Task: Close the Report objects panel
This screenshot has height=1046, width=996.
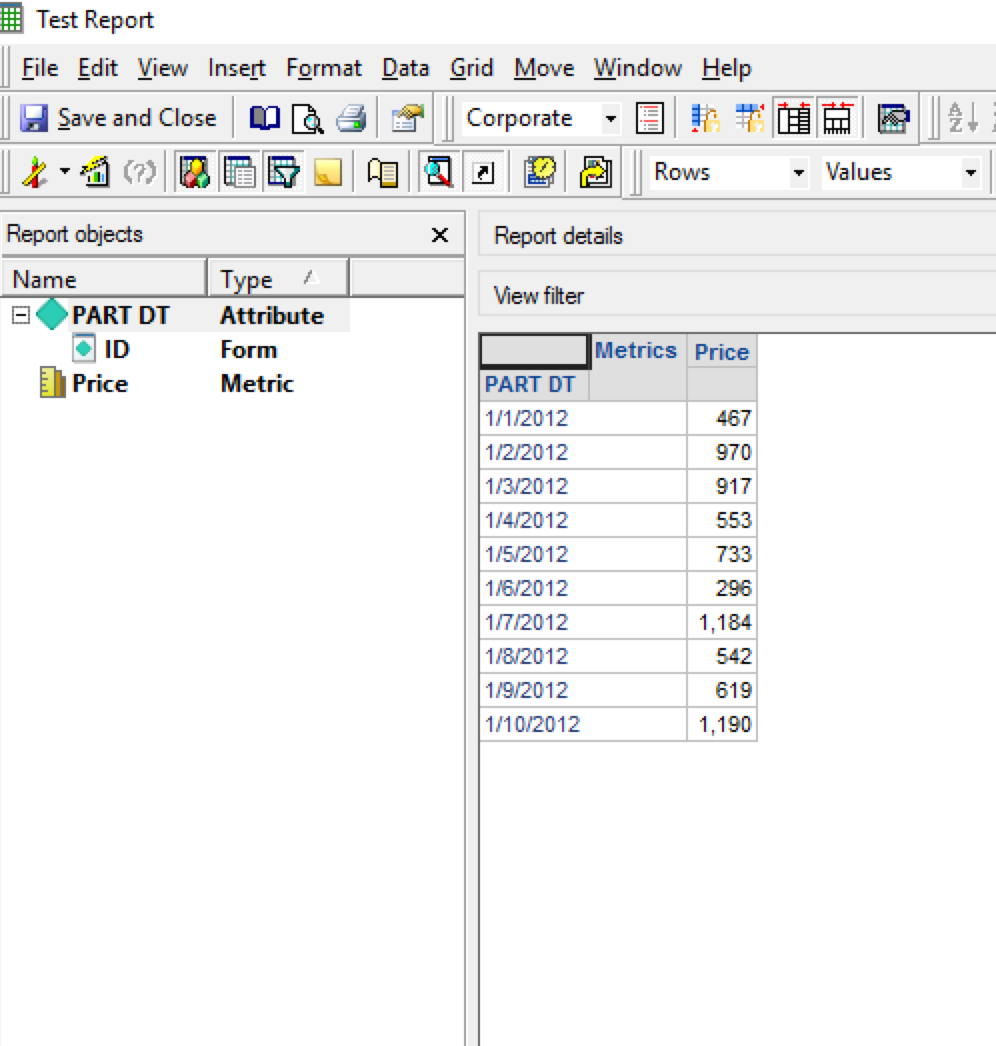Action: pyautogui.click(x=439, y=235)
